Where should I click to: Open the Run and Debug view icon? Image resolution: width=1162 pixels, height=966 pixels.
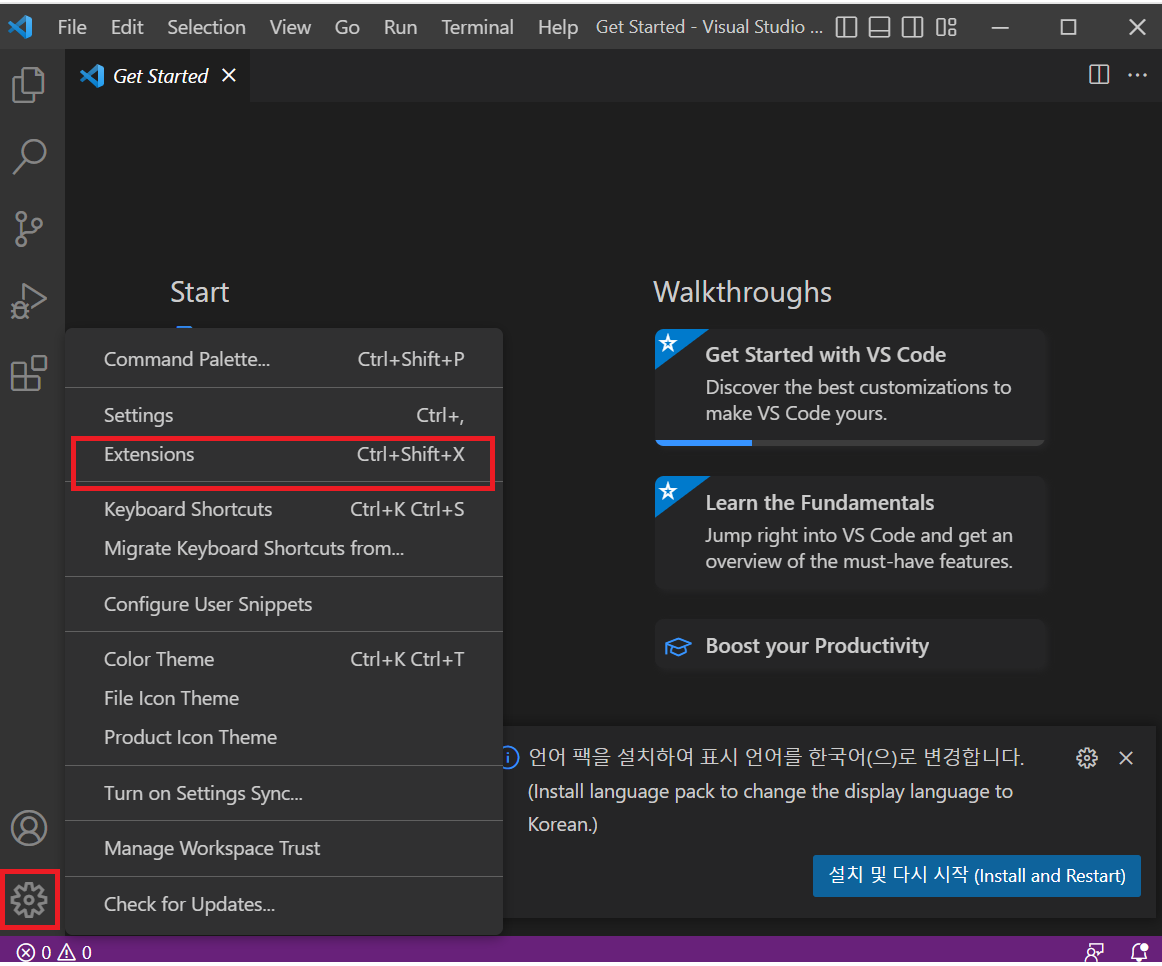(29, 302)
